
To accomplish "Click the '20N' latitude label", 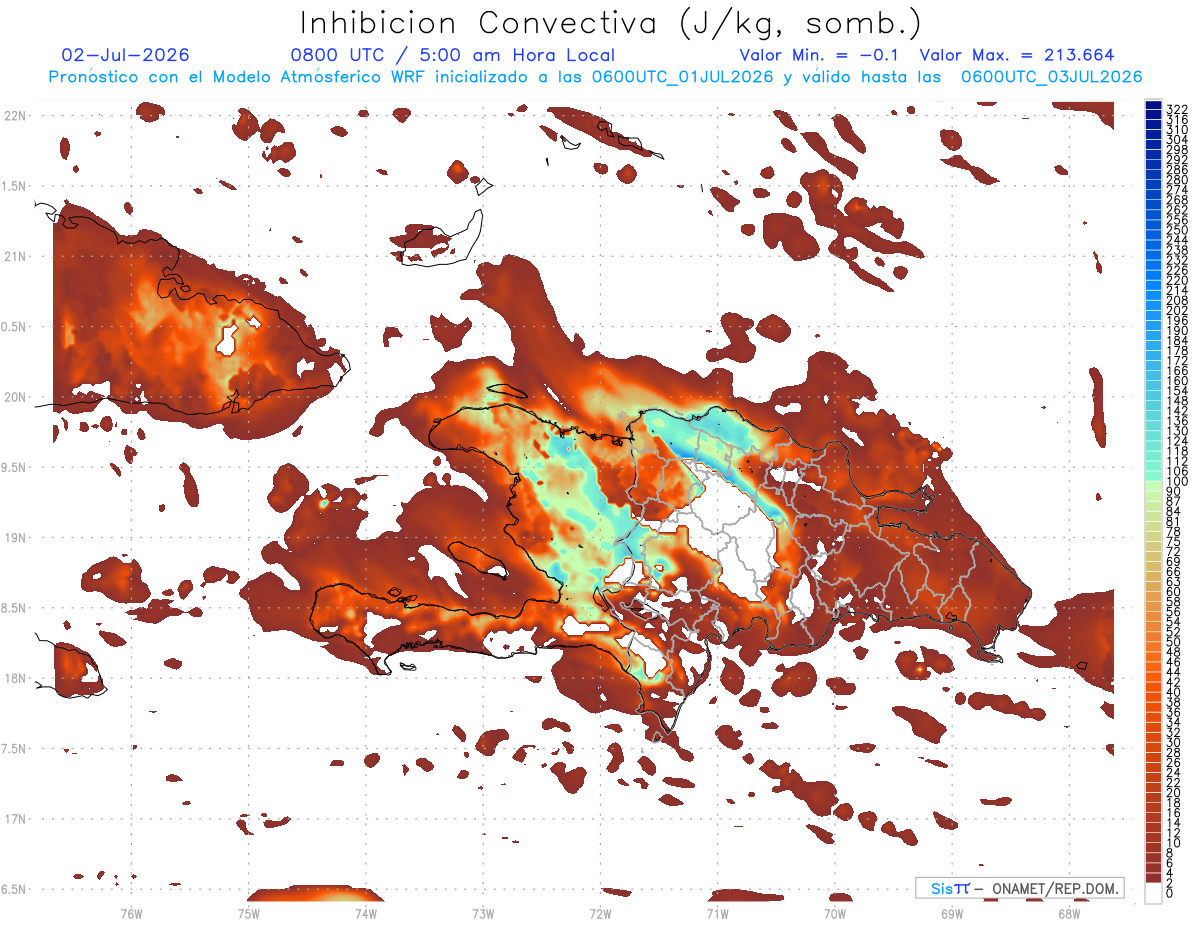I will 14,397.
